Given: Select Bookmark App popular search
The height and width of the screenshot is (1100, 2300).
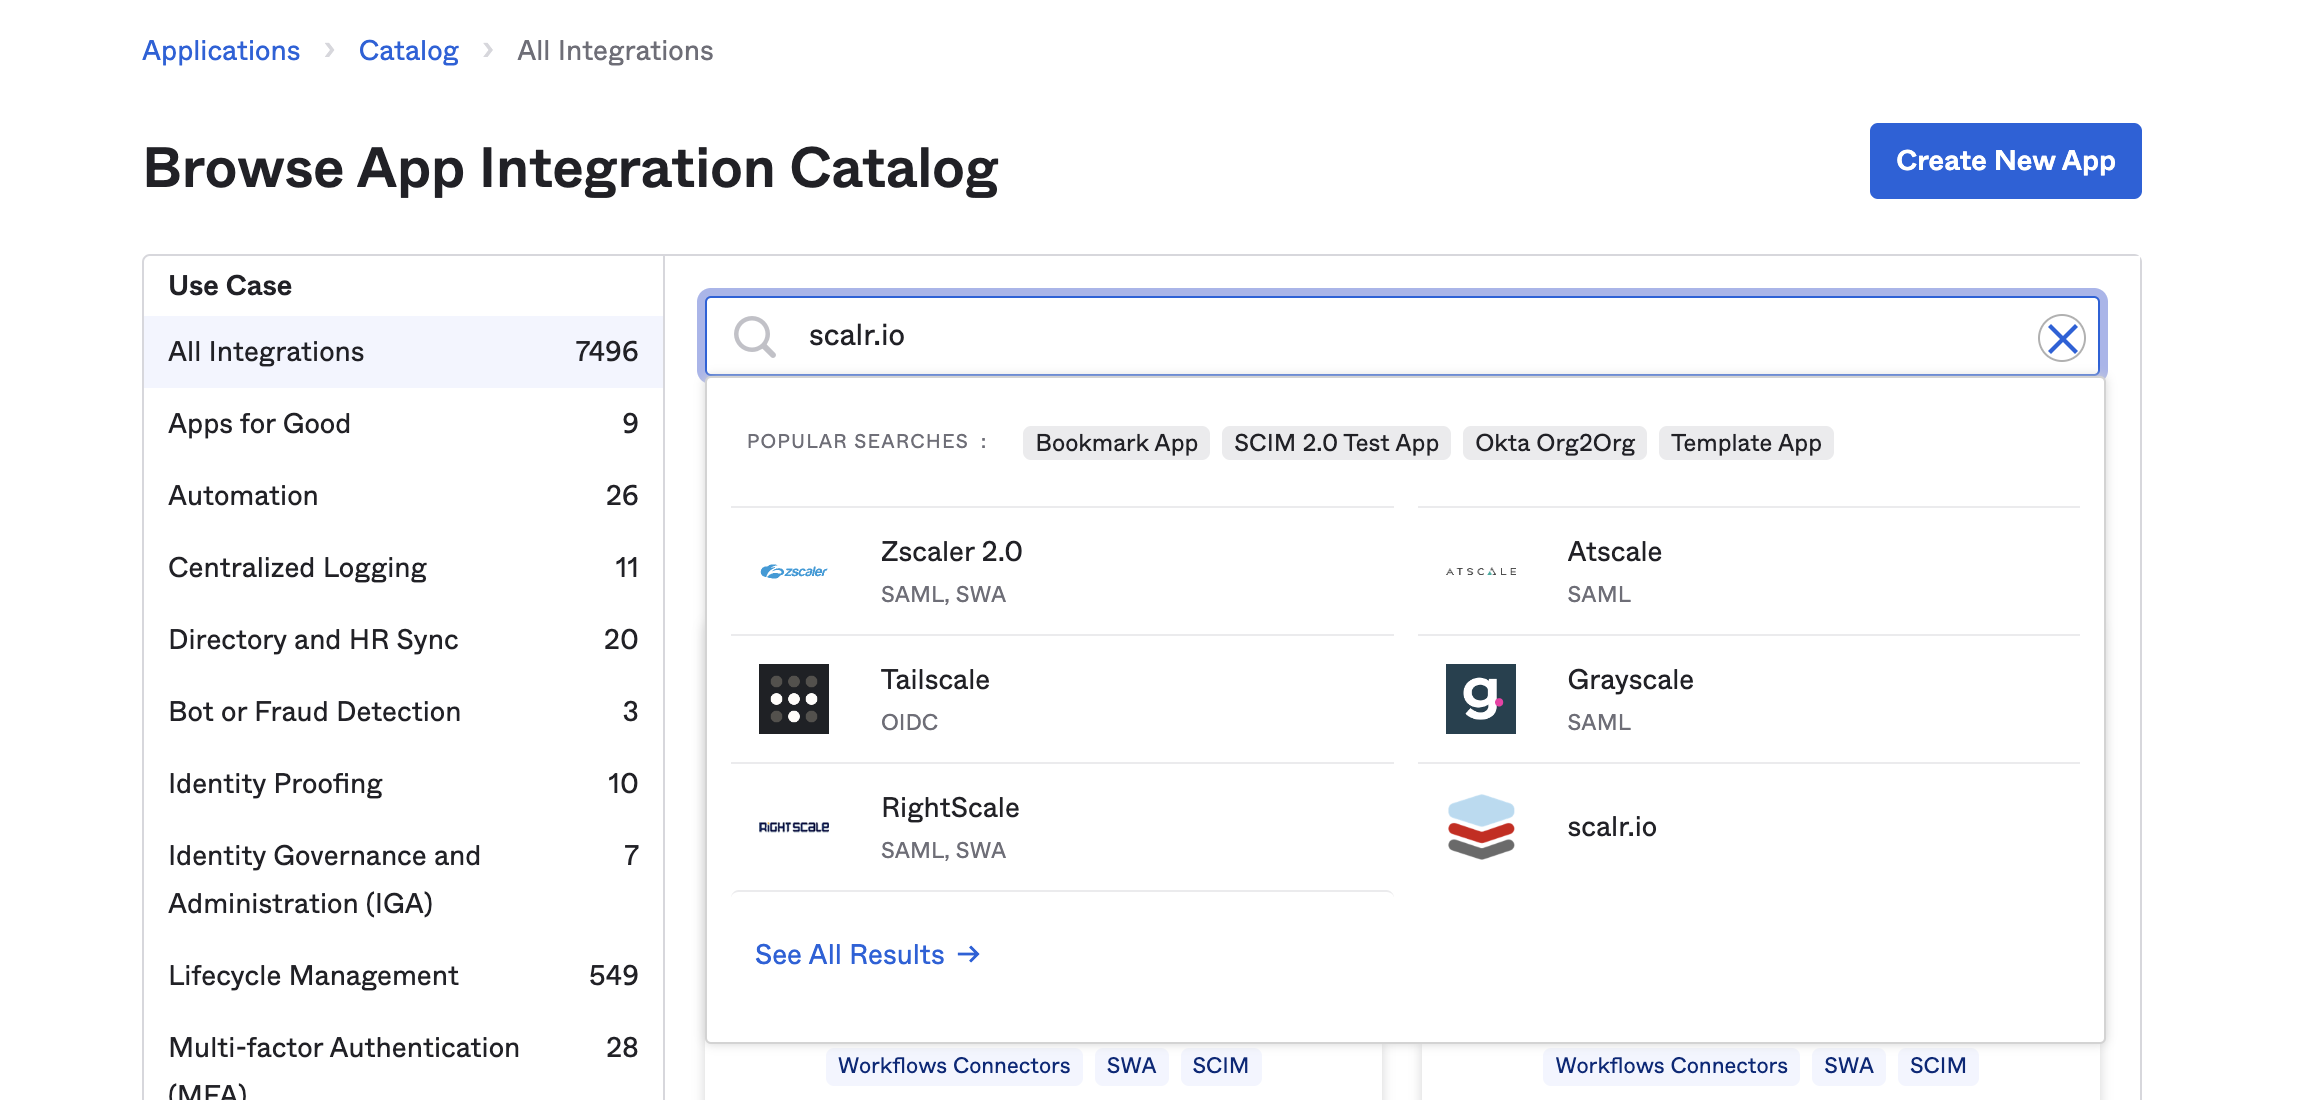Looking at the screenshot, I should pyautogui.click(x=1116, y=443).
